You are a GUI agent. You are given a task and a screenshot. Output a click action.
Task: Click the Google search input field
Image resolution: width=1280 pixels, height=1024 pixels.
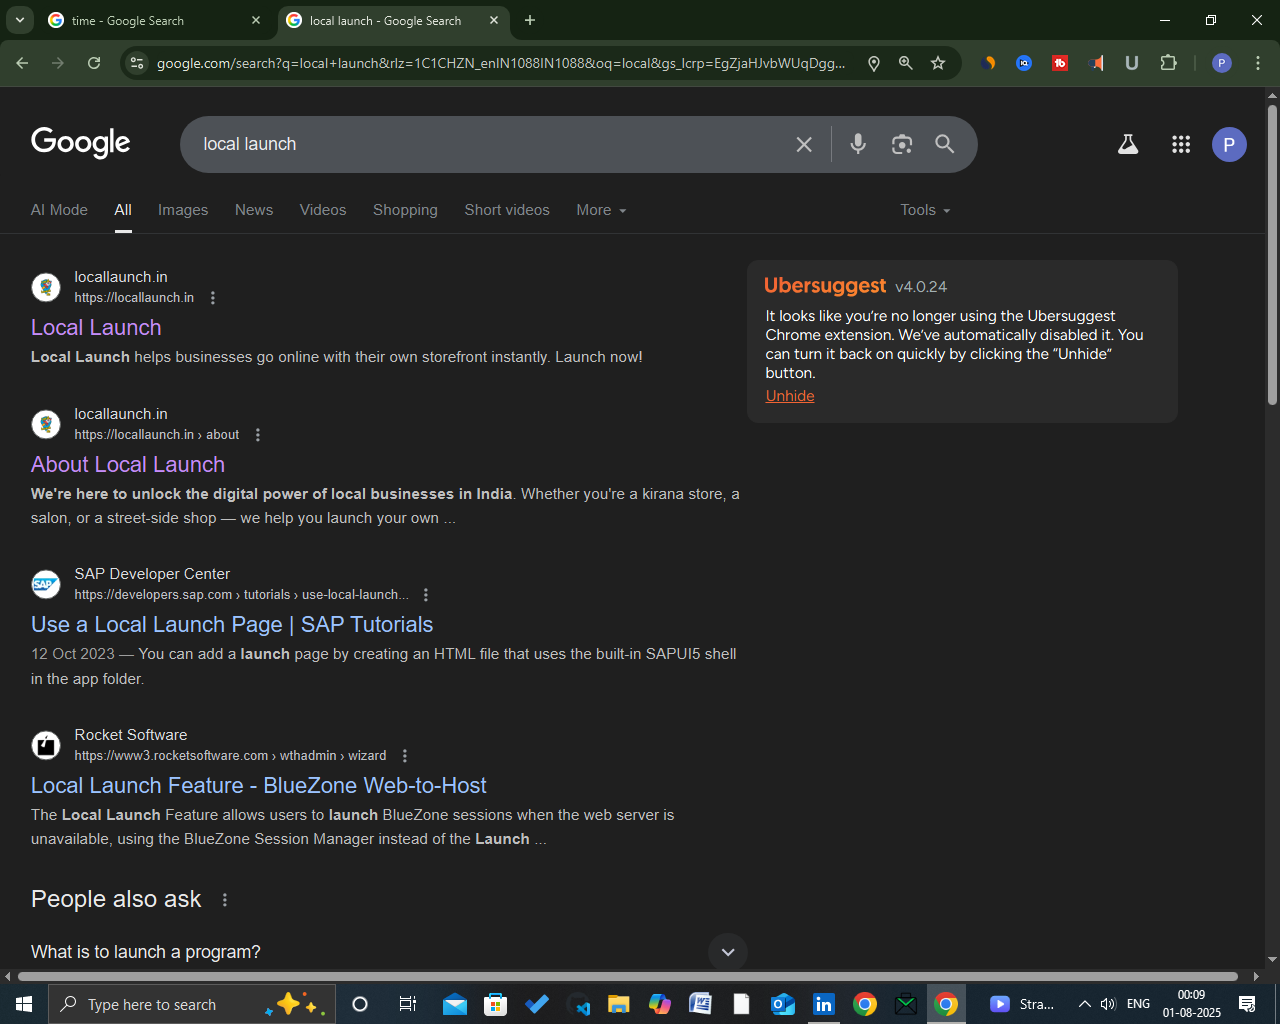point(490,144)
